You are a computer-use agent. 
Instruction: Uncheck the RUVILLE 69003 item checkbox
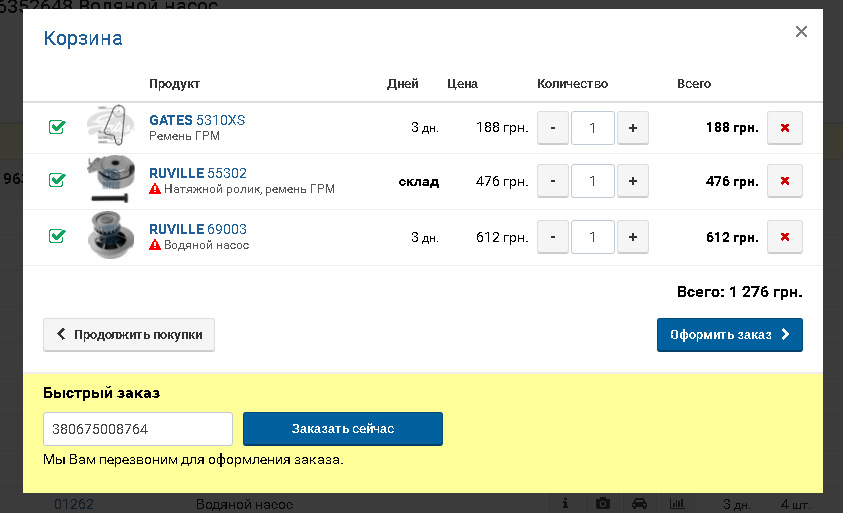coord(57,236)
